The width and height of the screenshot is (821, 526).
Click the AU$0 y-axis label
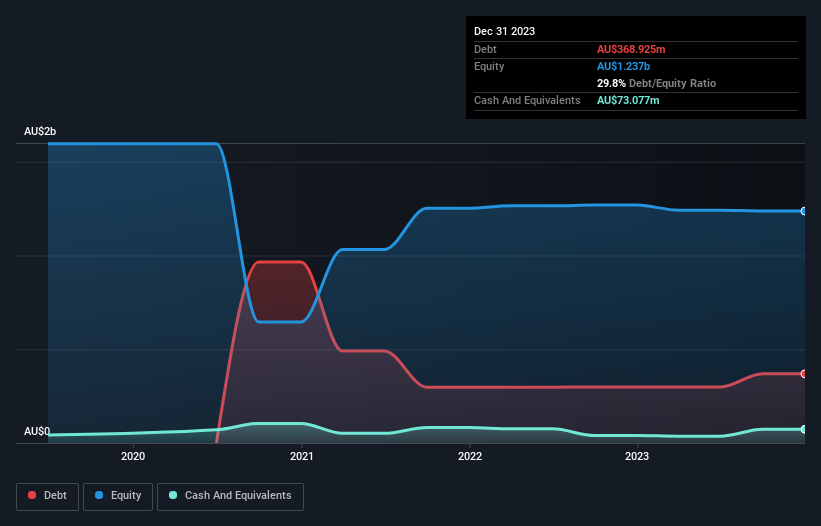click(x=37, y=431)
